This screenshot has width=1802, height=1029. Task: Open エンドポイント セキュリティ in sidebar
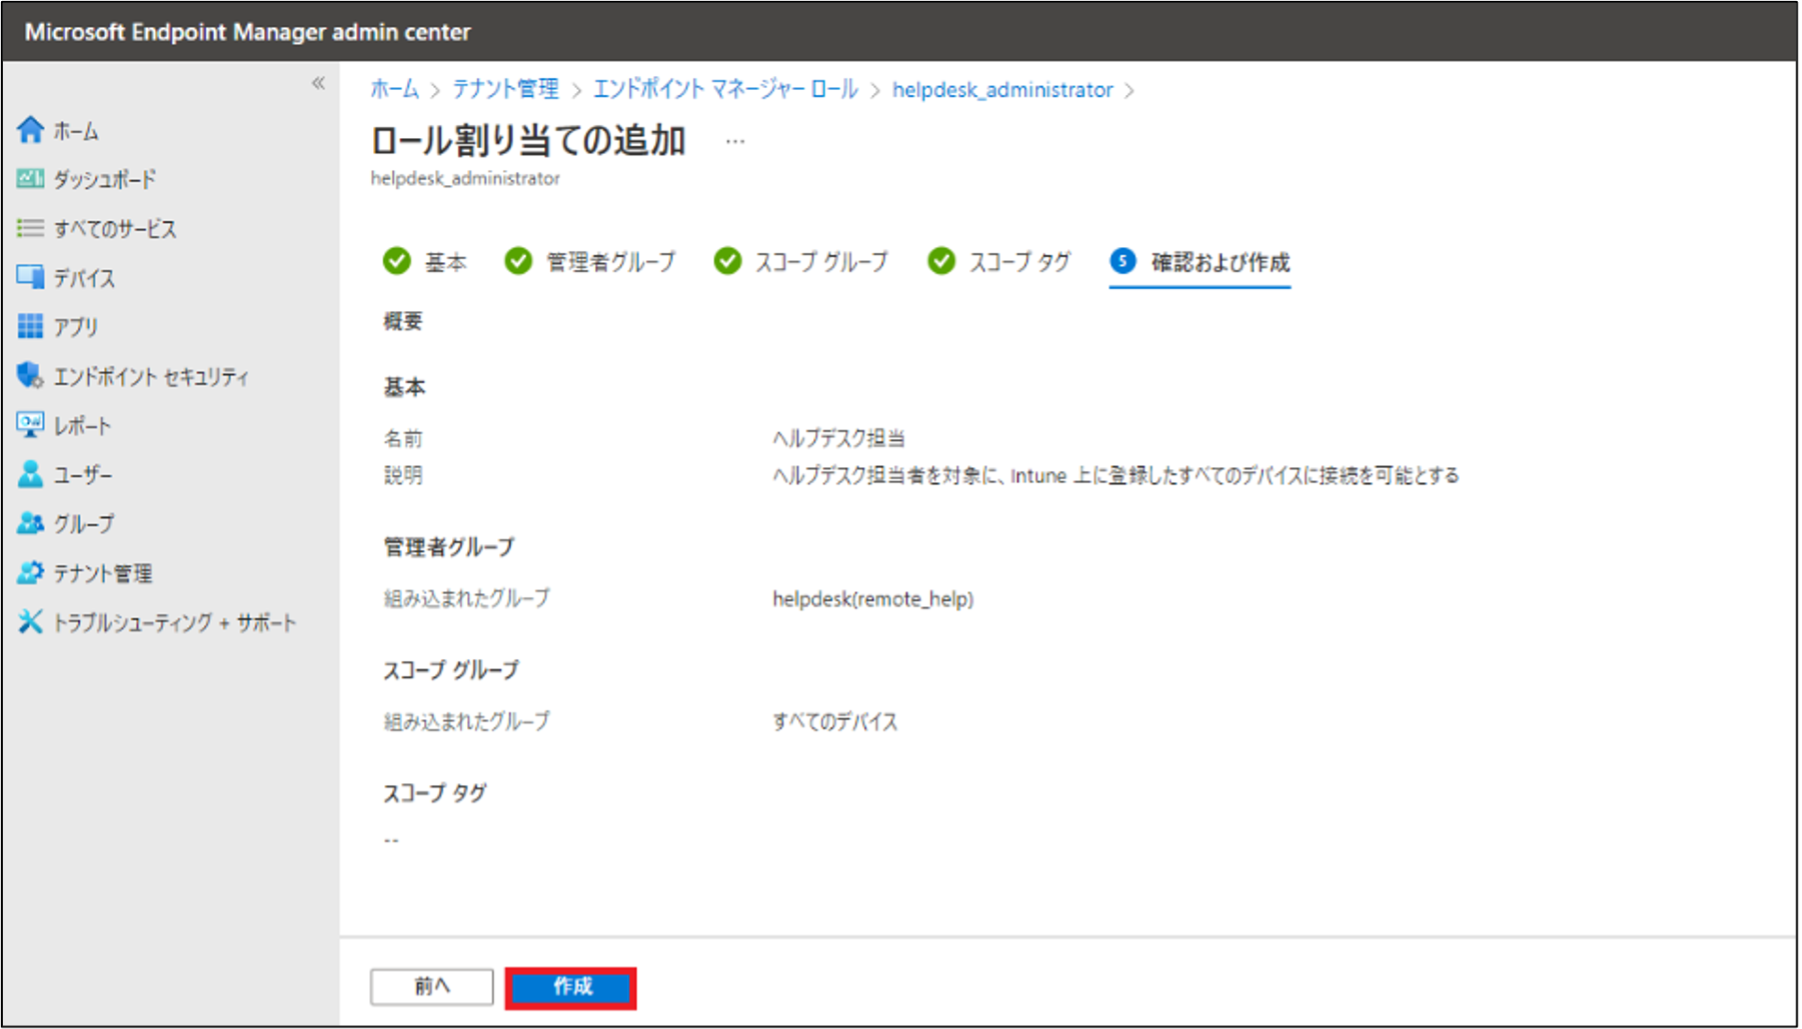point(151,376)
